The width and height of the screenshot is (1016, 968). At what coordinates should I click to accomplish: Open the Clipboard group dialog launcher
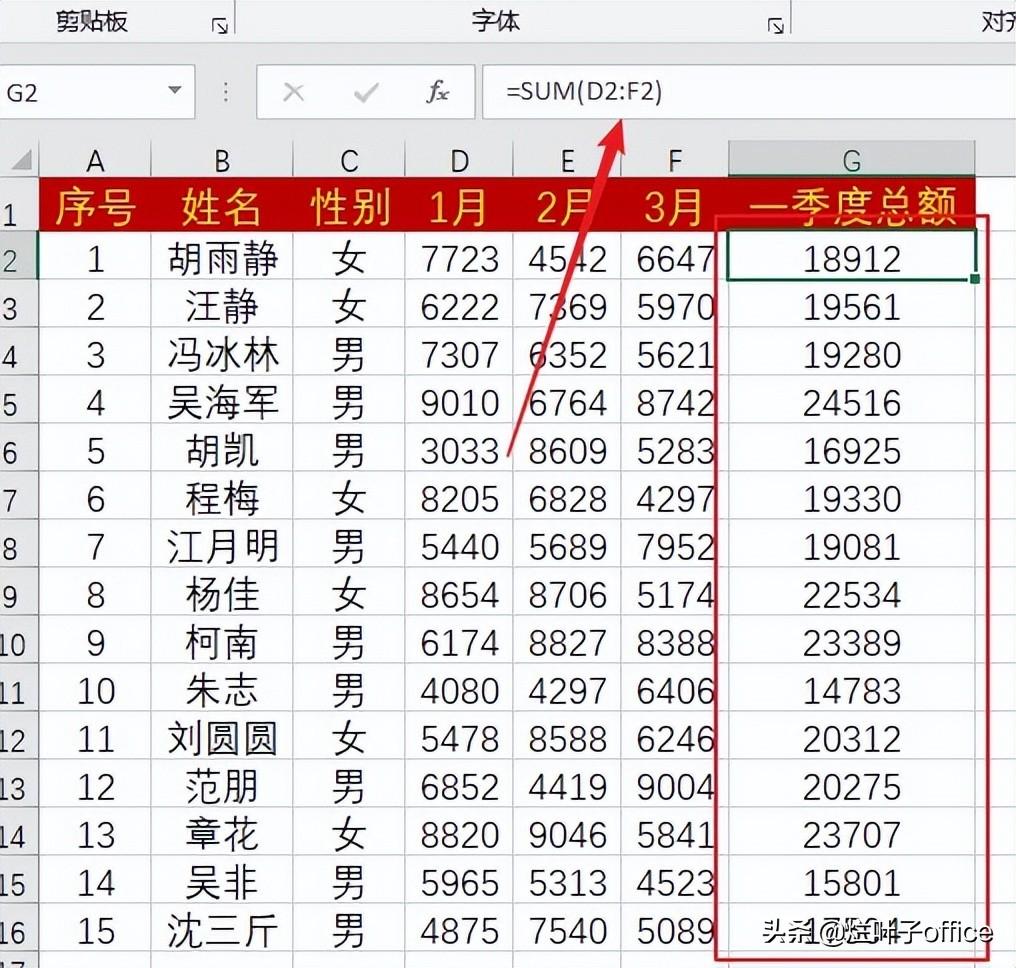[x=220, y=26]
